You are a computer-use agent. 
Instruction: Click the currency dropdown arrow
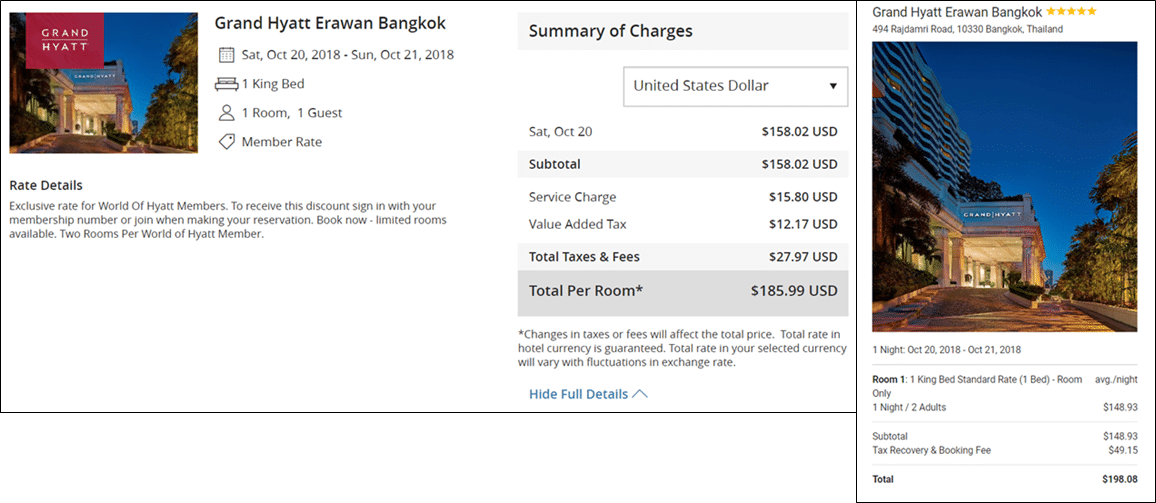point(833,86)
